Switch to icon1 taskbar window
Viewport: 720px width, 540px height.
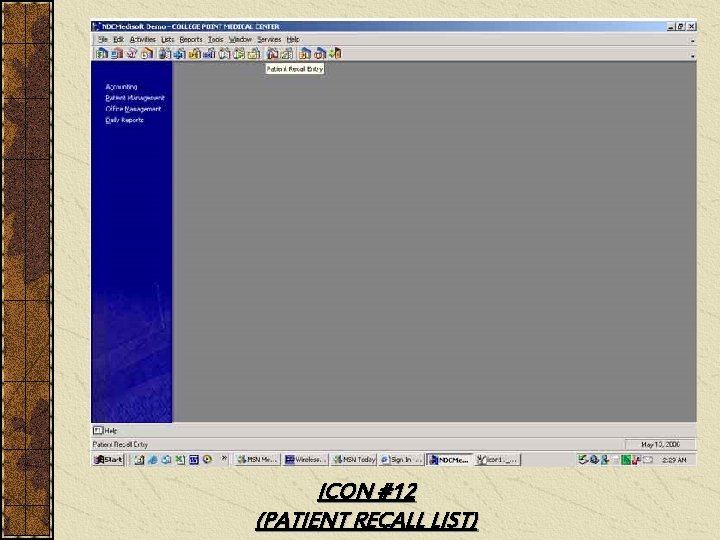(498, 460)
